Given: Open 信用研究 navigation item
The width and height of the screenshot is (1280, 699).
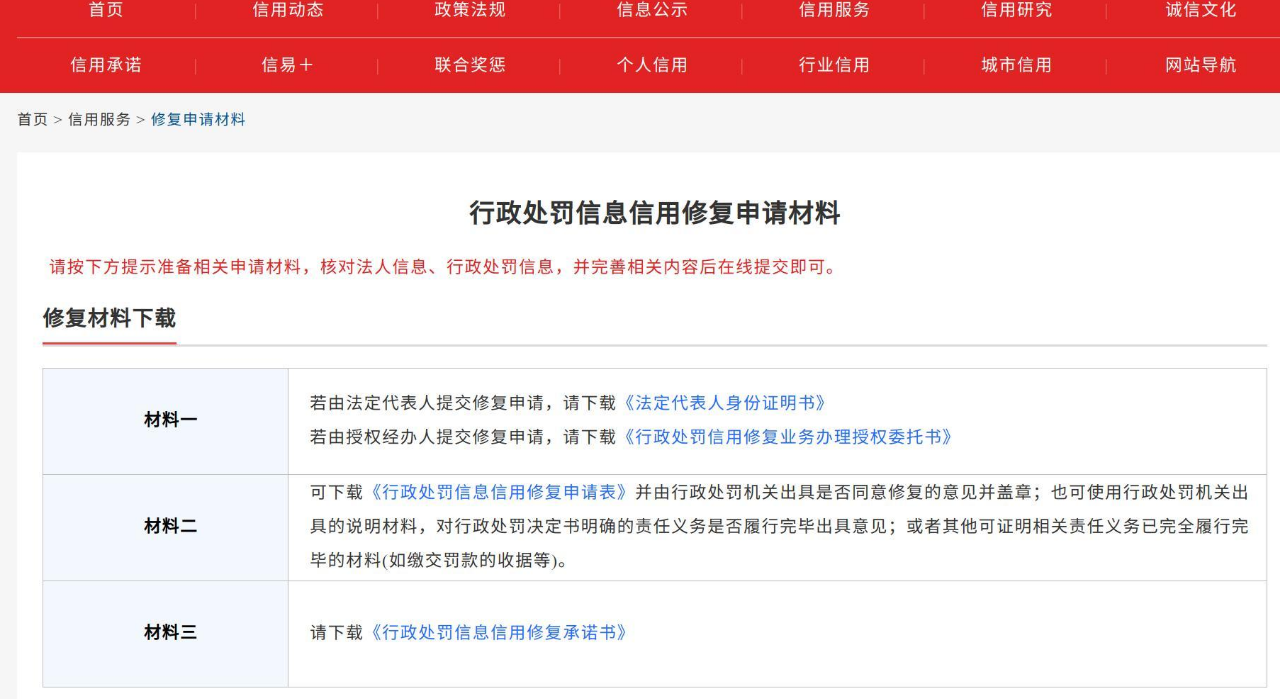Looking at the screenshot, I should [1016, 10].
